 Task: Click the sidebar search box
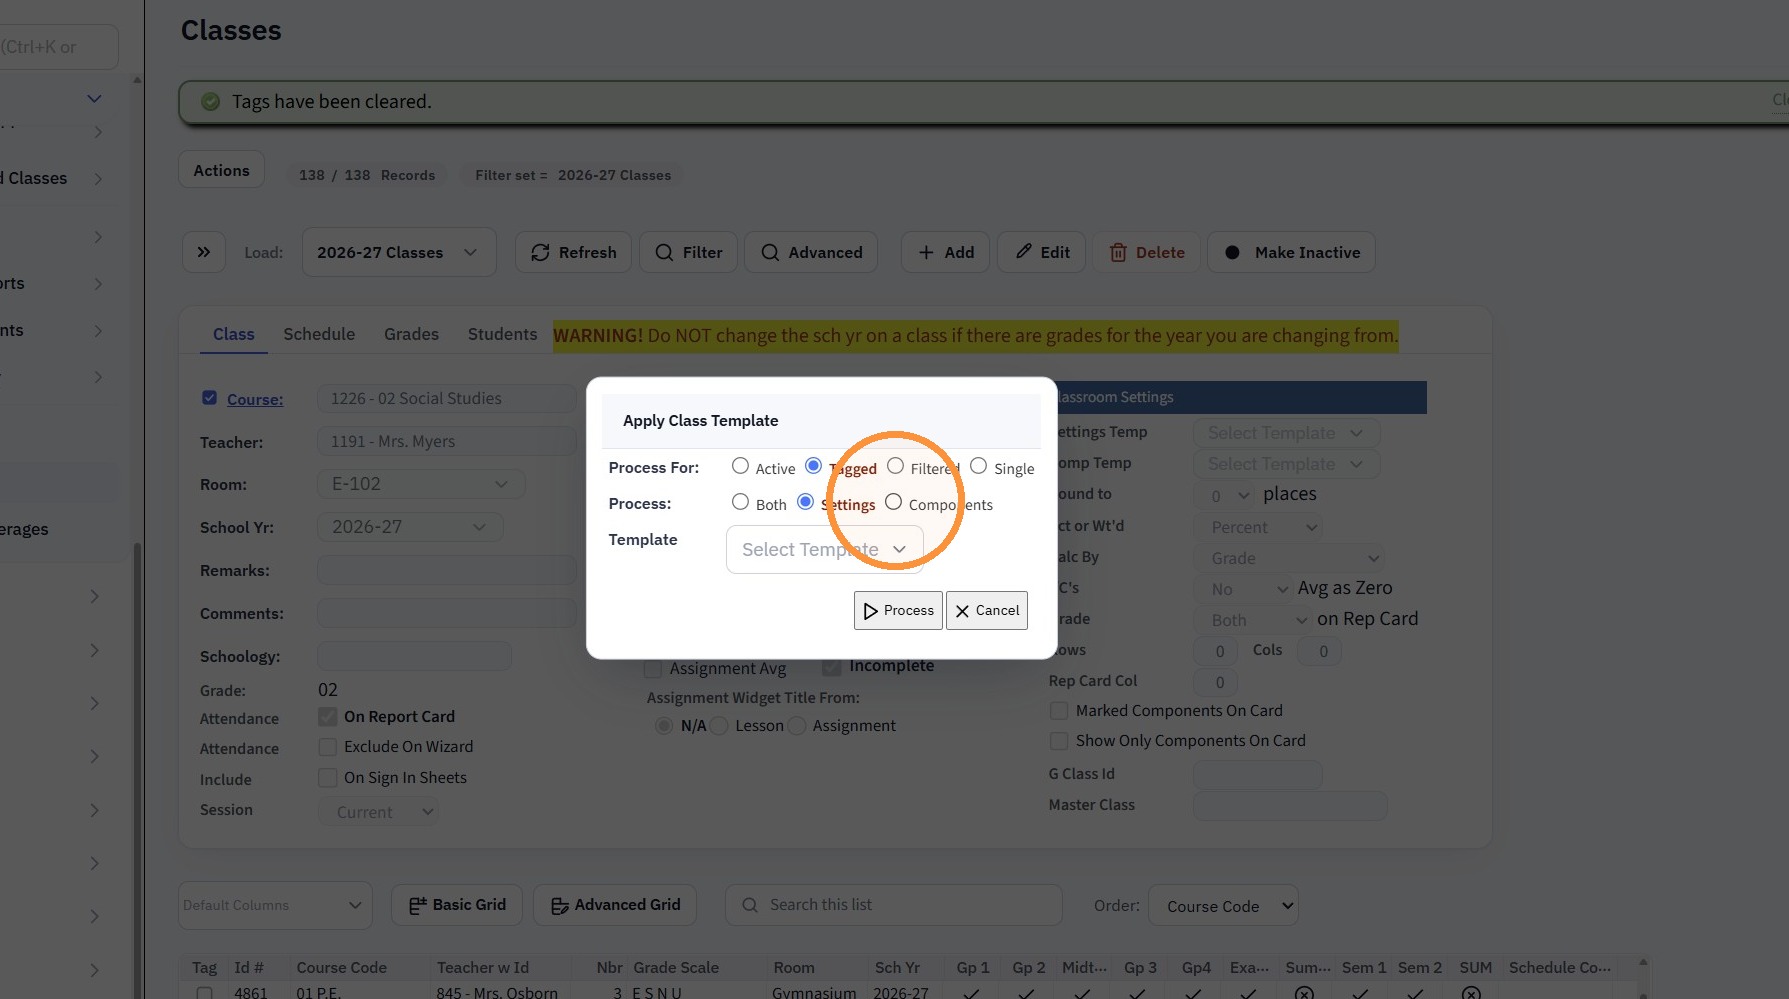[x=58, y=47]
